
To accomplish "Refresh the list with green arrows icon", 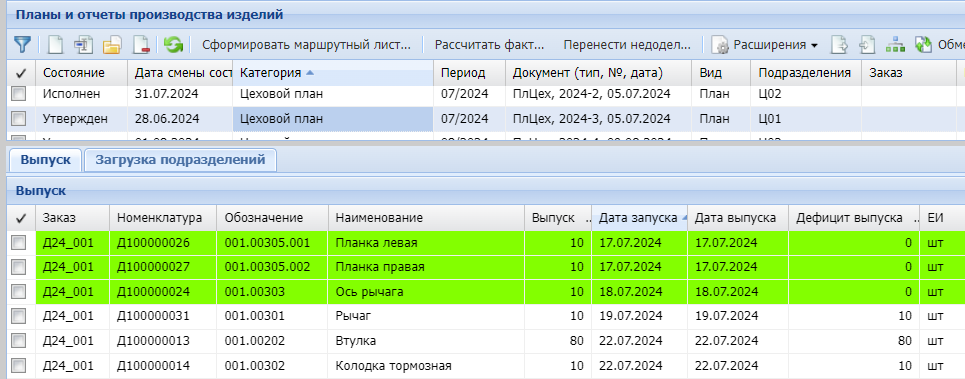I will 174,45.
